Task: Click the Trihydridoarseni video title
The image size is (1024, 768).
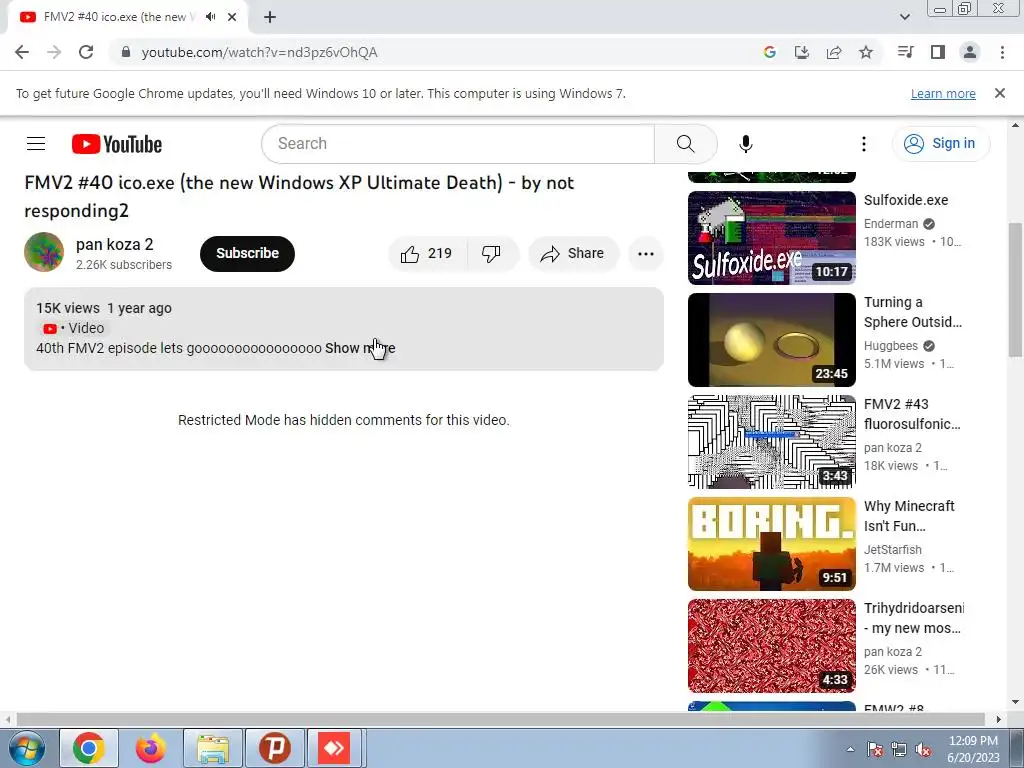Action: point(914,618)
